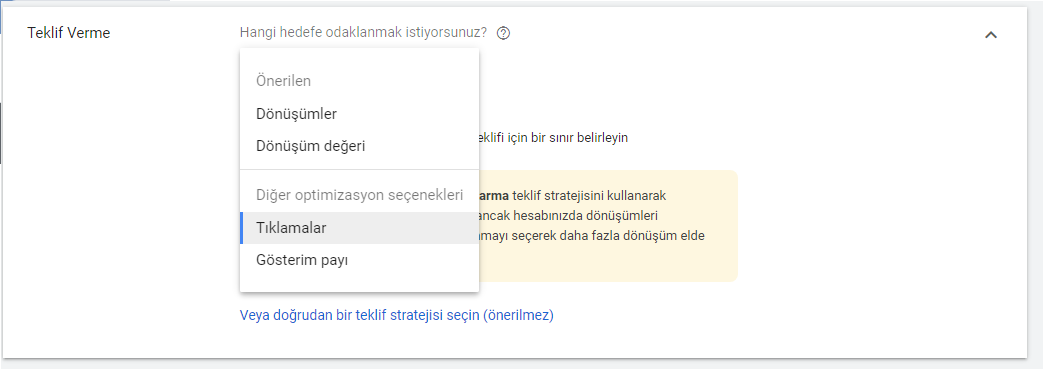Open the direct bid strategy selection link
Screen dimensions: 1043x369
point(396,315)
